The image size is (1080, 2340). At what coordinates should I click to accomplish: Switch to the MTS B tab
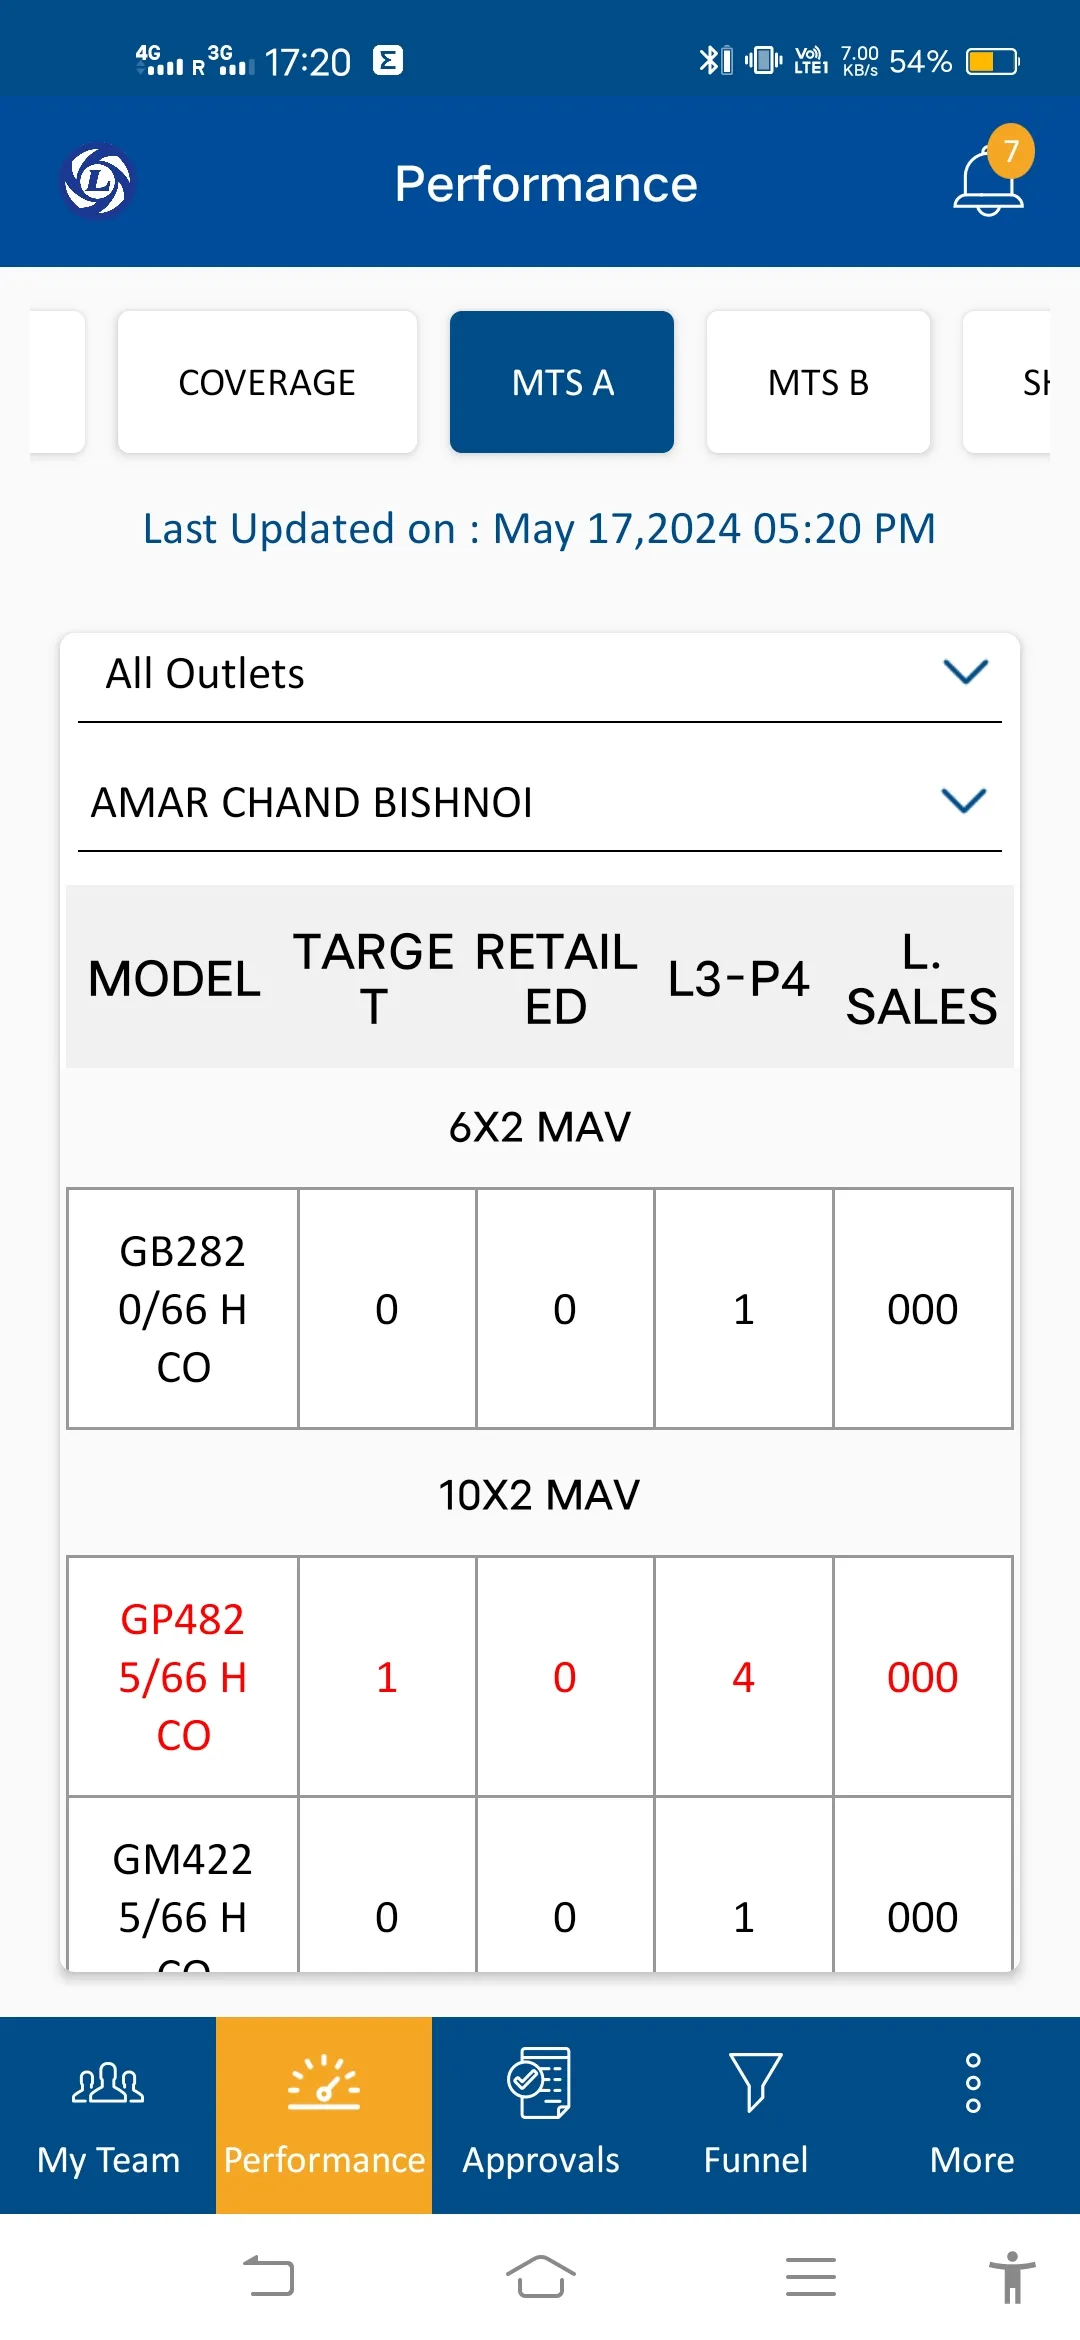pyautogui.click(x=818, y=382)
